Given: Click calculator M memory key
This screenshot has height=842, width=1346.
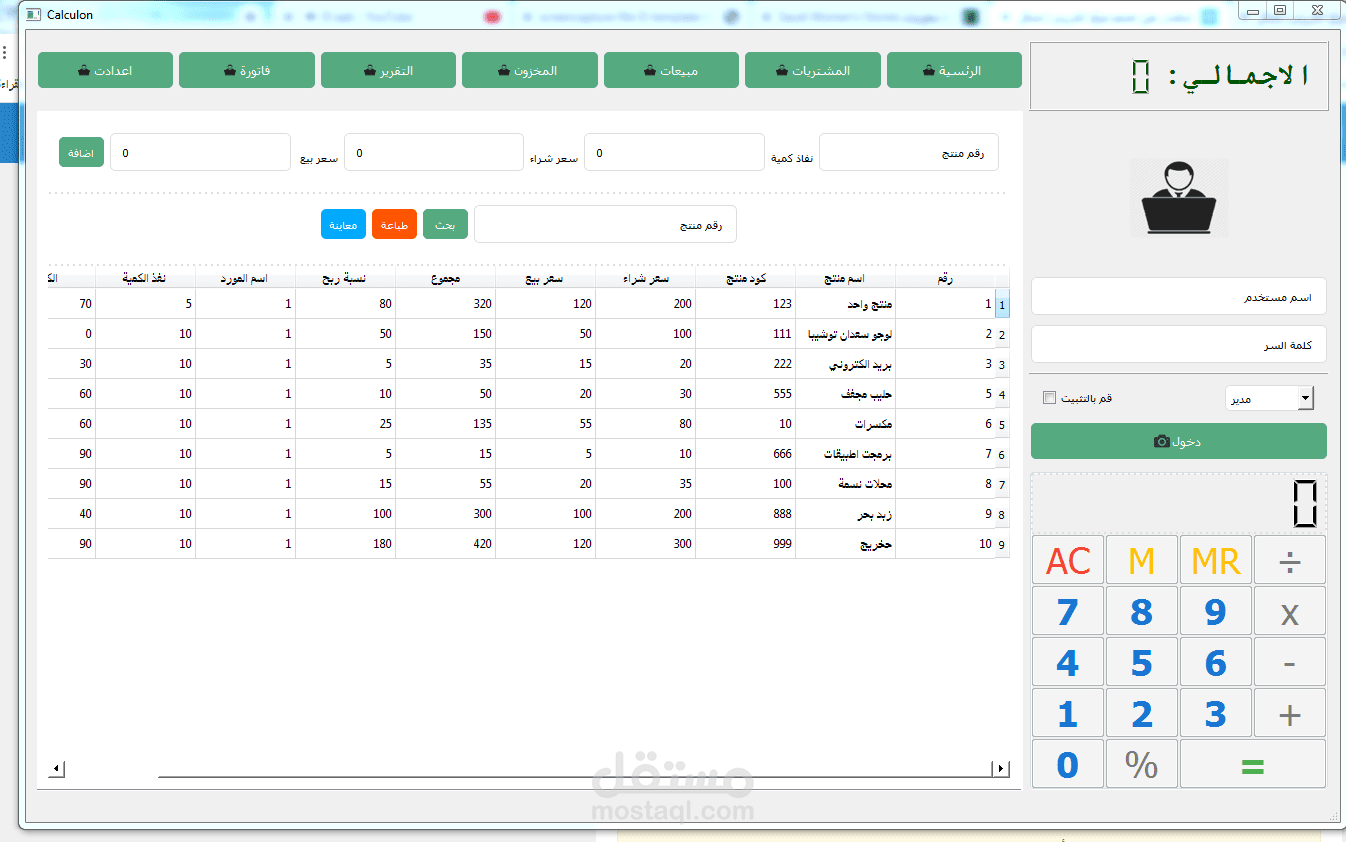Looking at the screenshot, I should pos(1142,560).
